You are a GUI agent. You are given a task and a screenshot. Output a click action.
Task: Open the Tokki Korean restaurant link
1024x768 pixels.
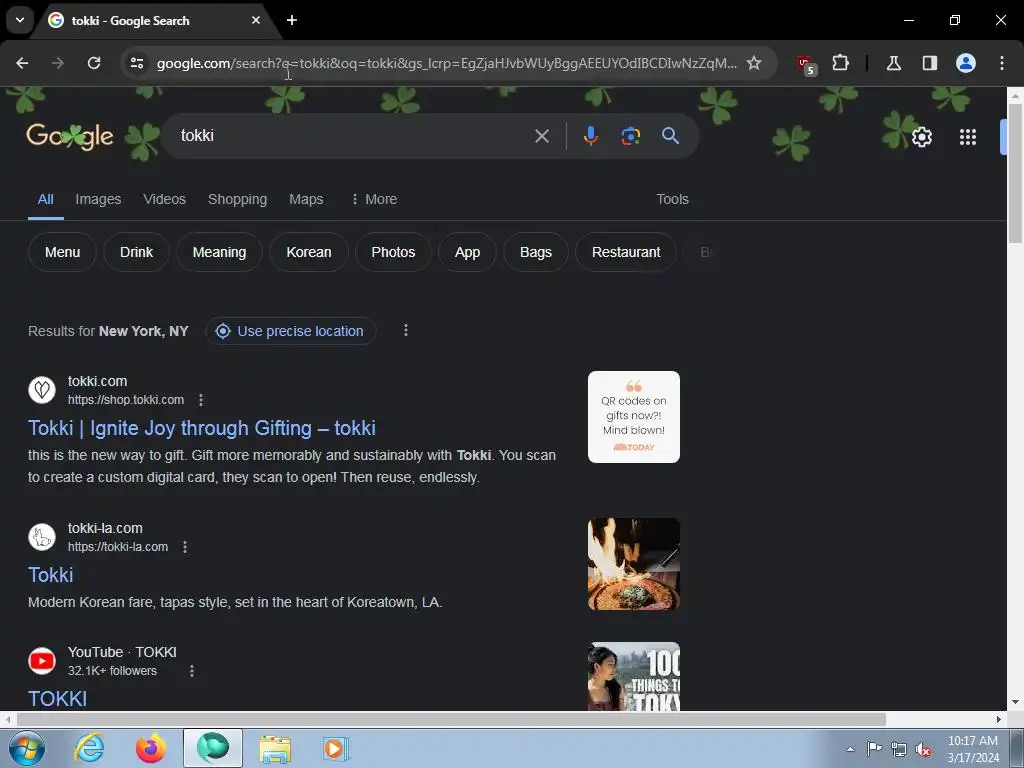click(50, 575)
